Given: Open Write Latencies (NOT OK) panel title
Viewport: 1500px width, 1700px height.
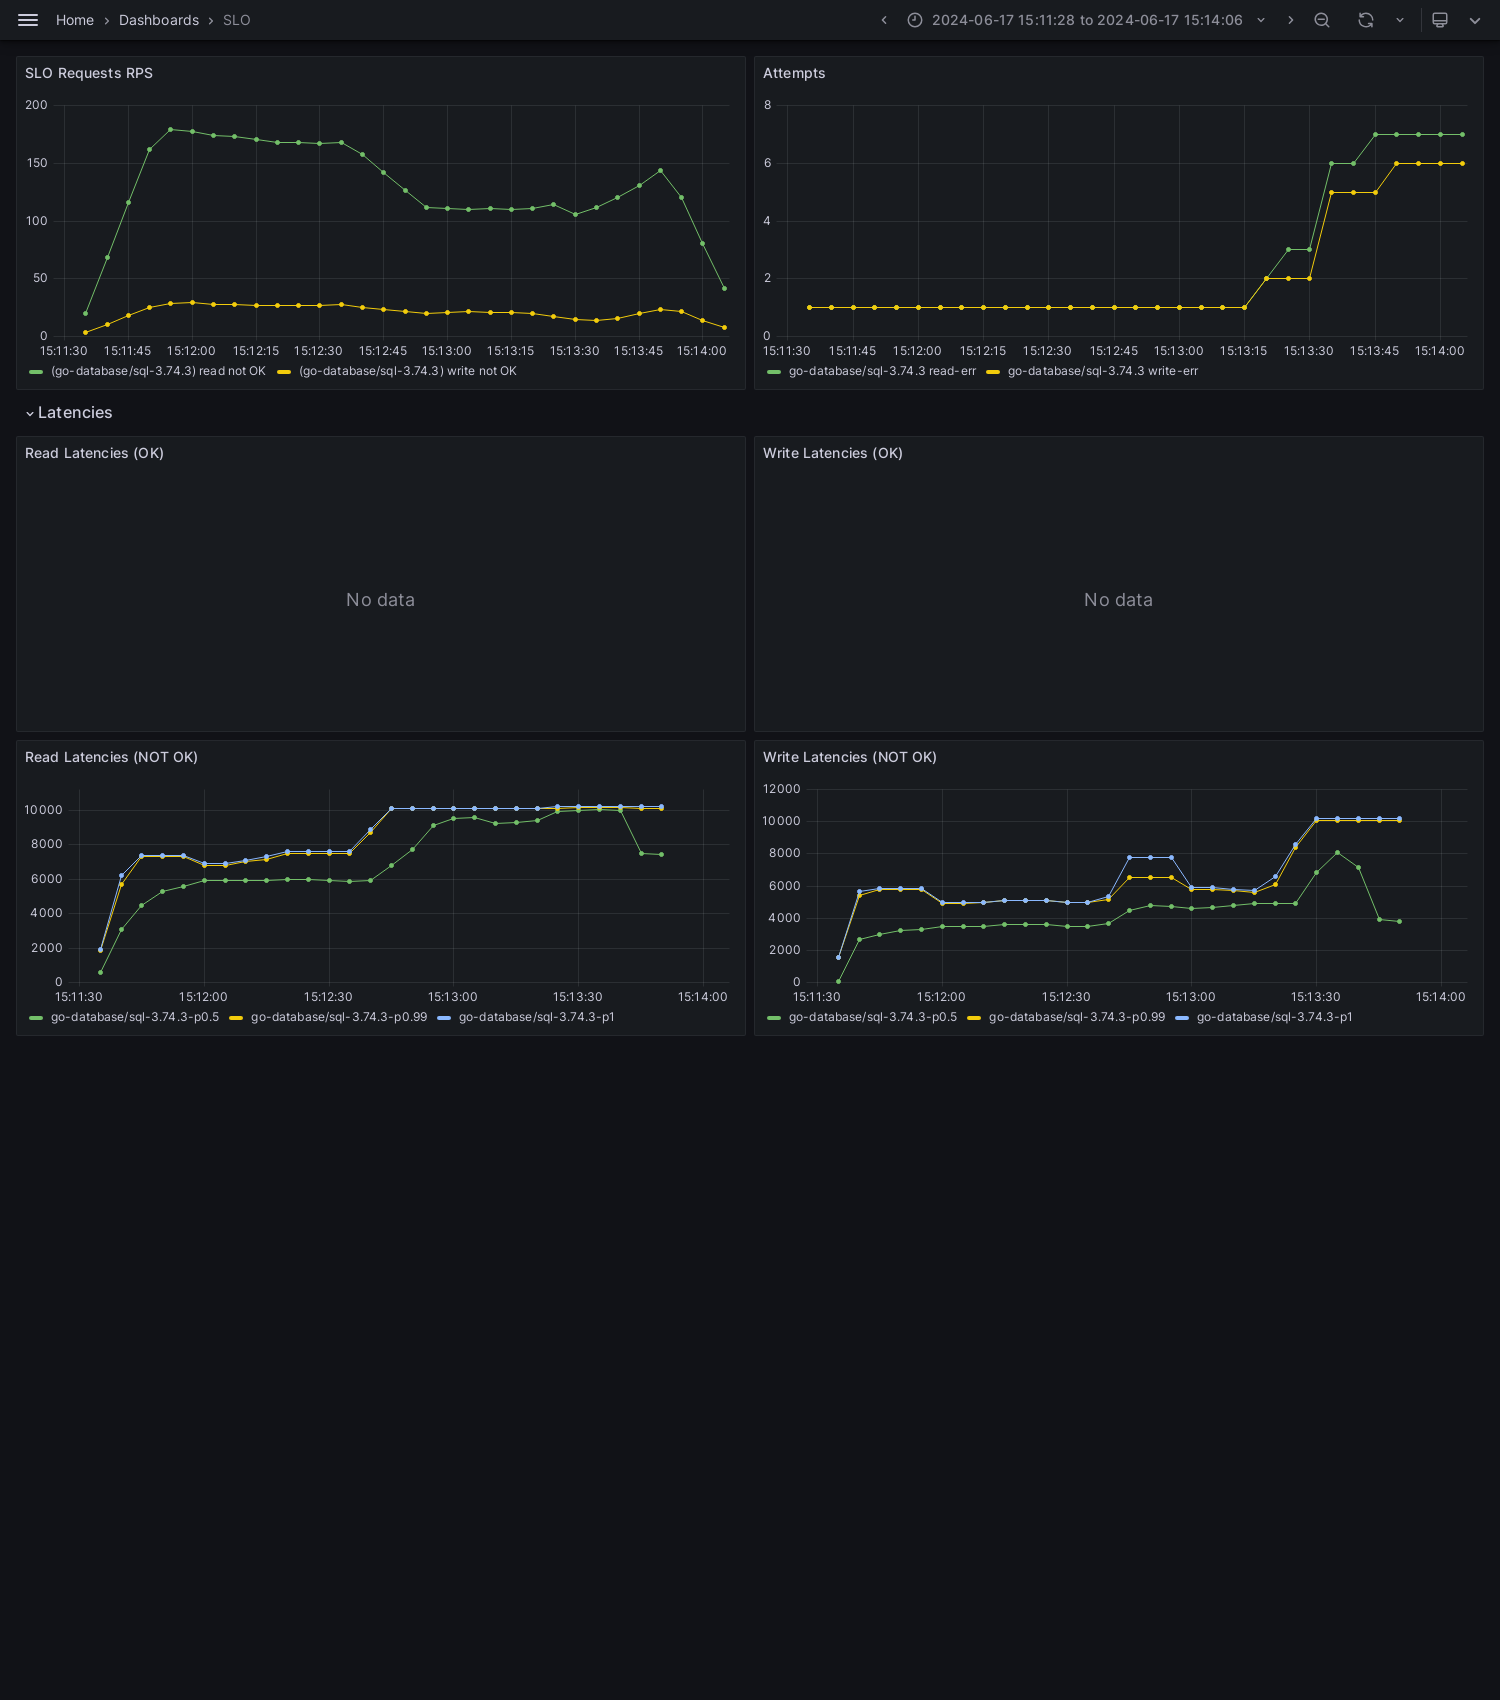Looking at the screenshot, I should tap(850, 757).
